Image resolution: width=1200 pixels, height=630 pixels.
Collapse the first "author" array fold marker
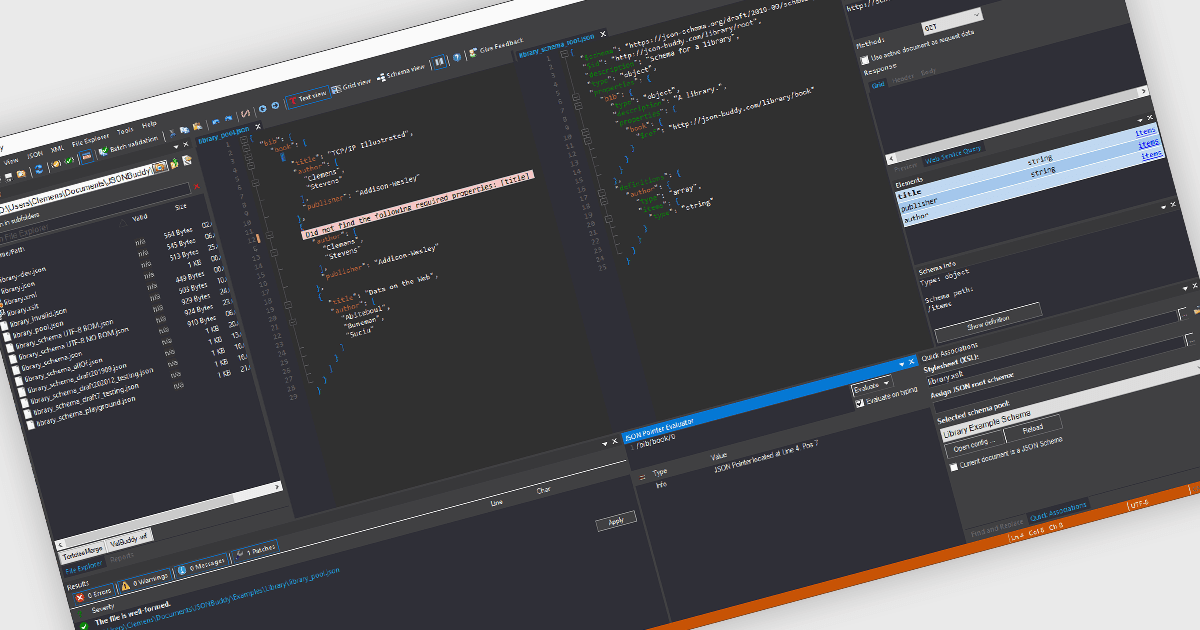[x=254, y=183]
